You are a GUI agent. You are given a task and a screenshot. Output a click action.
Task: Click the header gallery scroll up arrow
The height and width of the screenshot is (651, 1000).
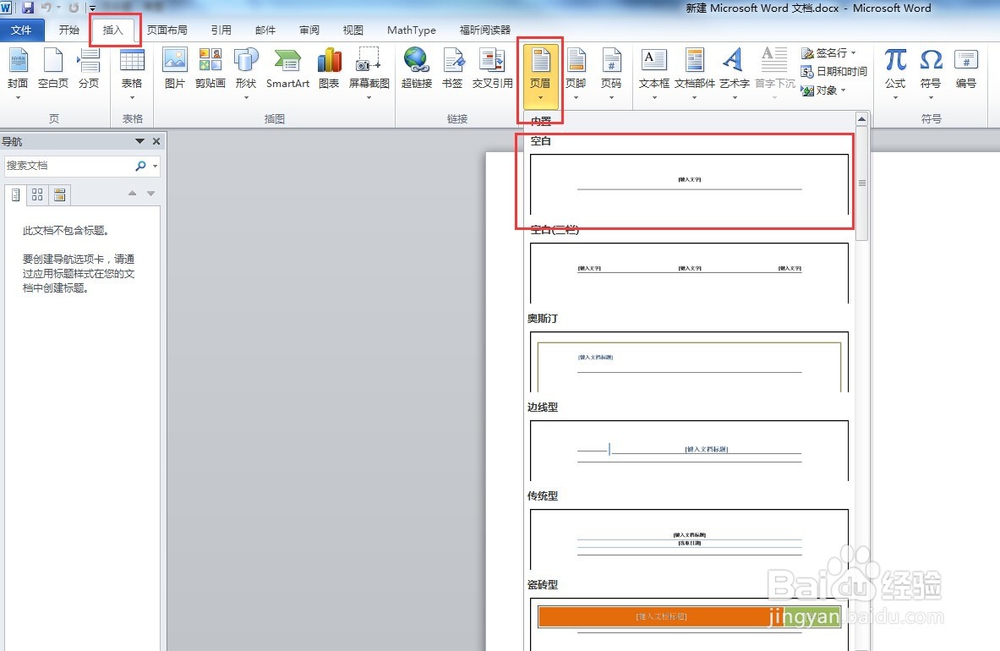[862, 119]
